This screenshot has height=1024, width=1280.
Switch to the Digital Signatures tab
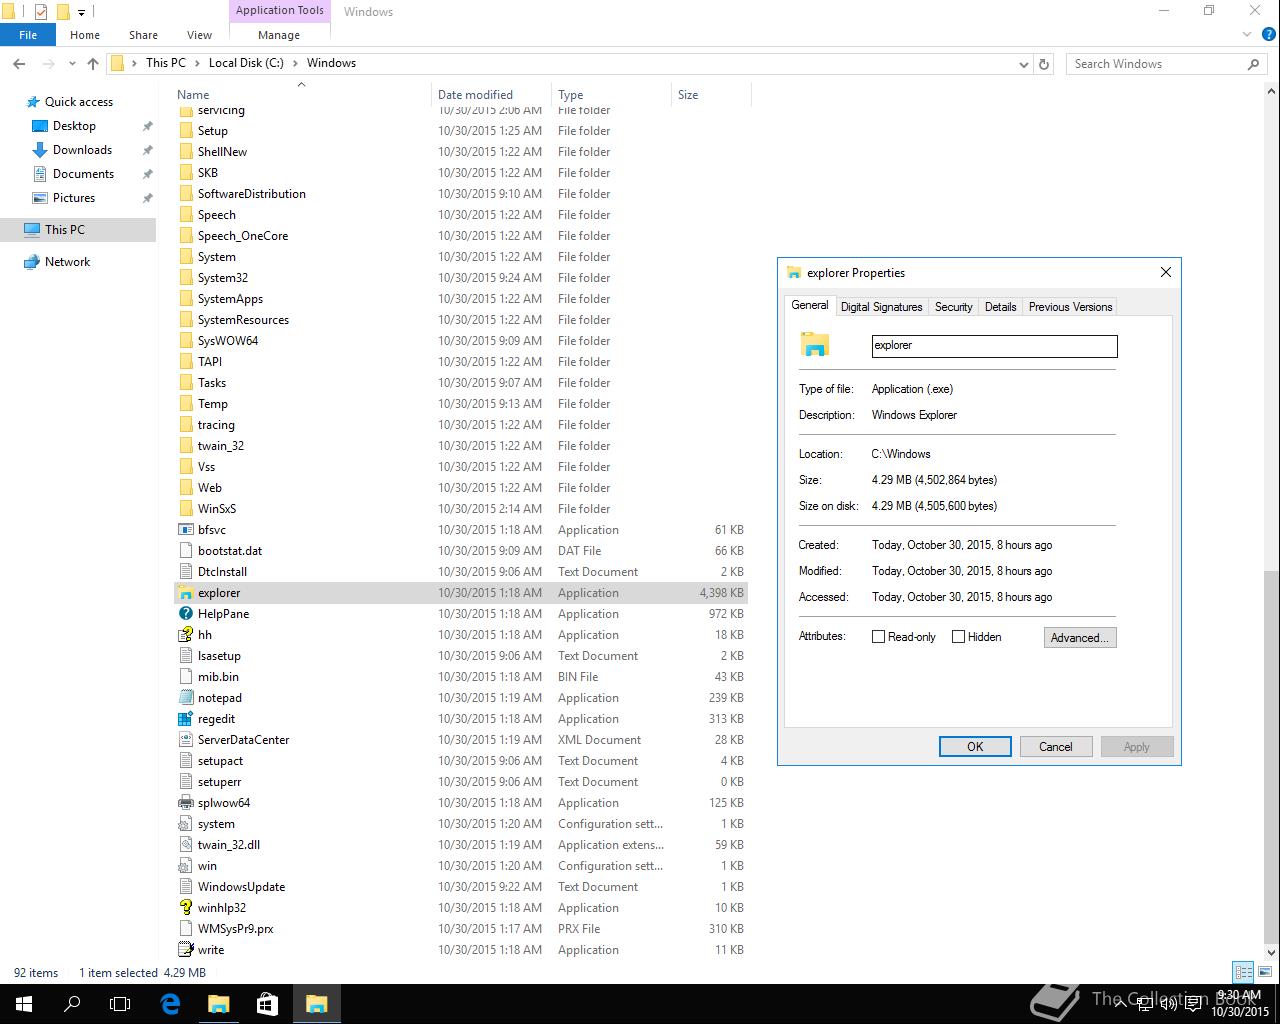pyautogui.click(x=882, y=307)
